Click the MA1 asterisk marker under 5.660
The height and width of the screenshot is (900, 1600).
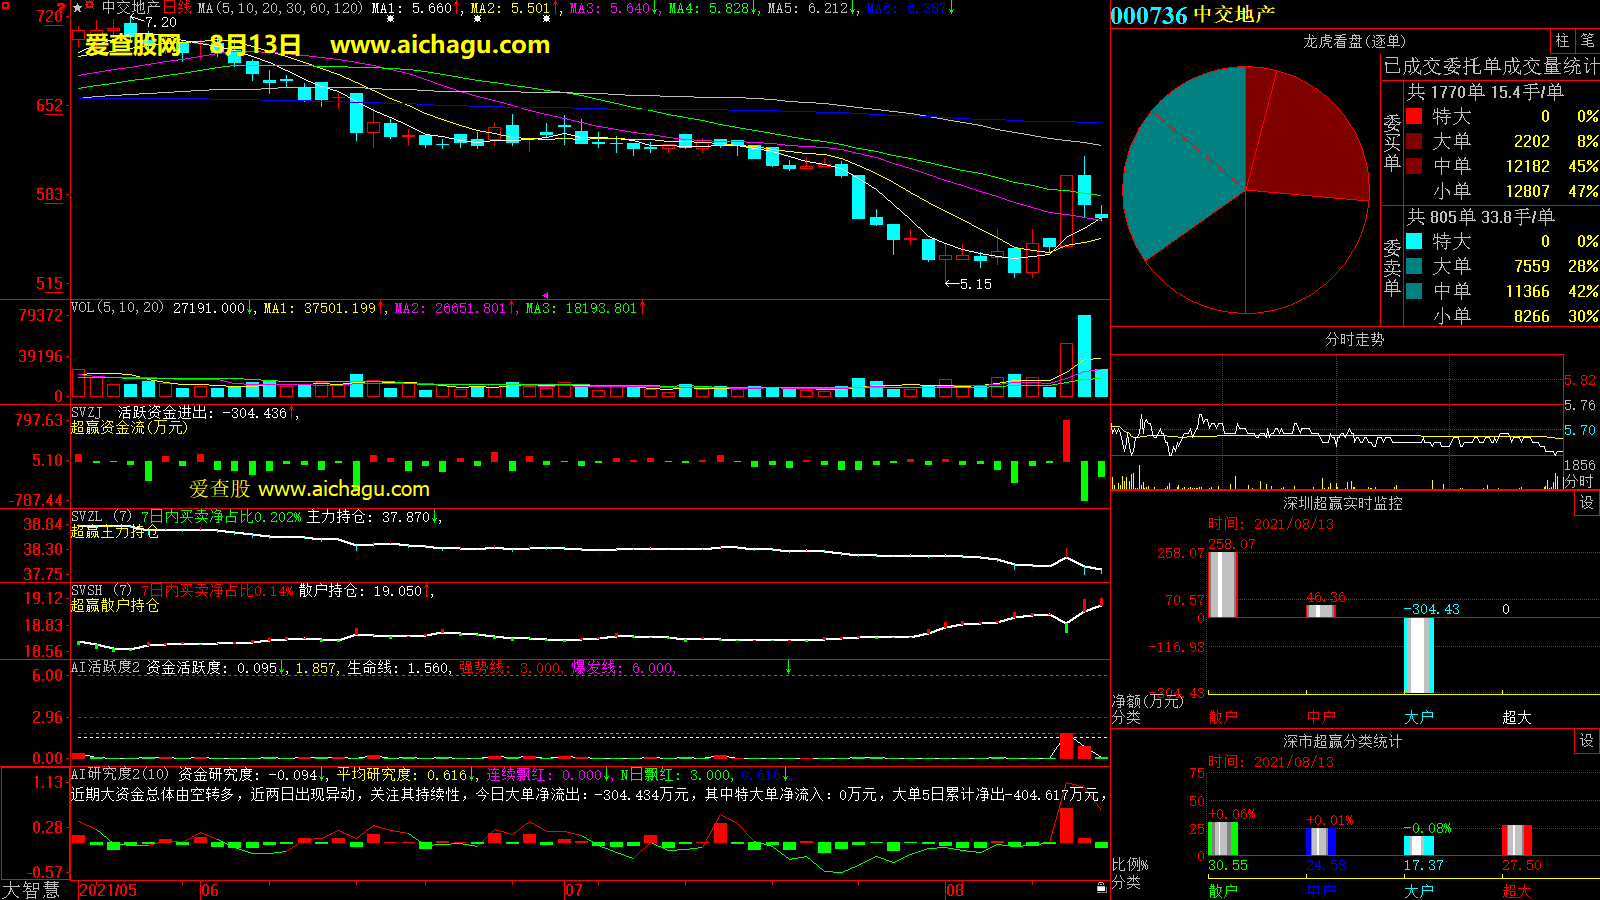pyautogui.click(x=389, y=19)
